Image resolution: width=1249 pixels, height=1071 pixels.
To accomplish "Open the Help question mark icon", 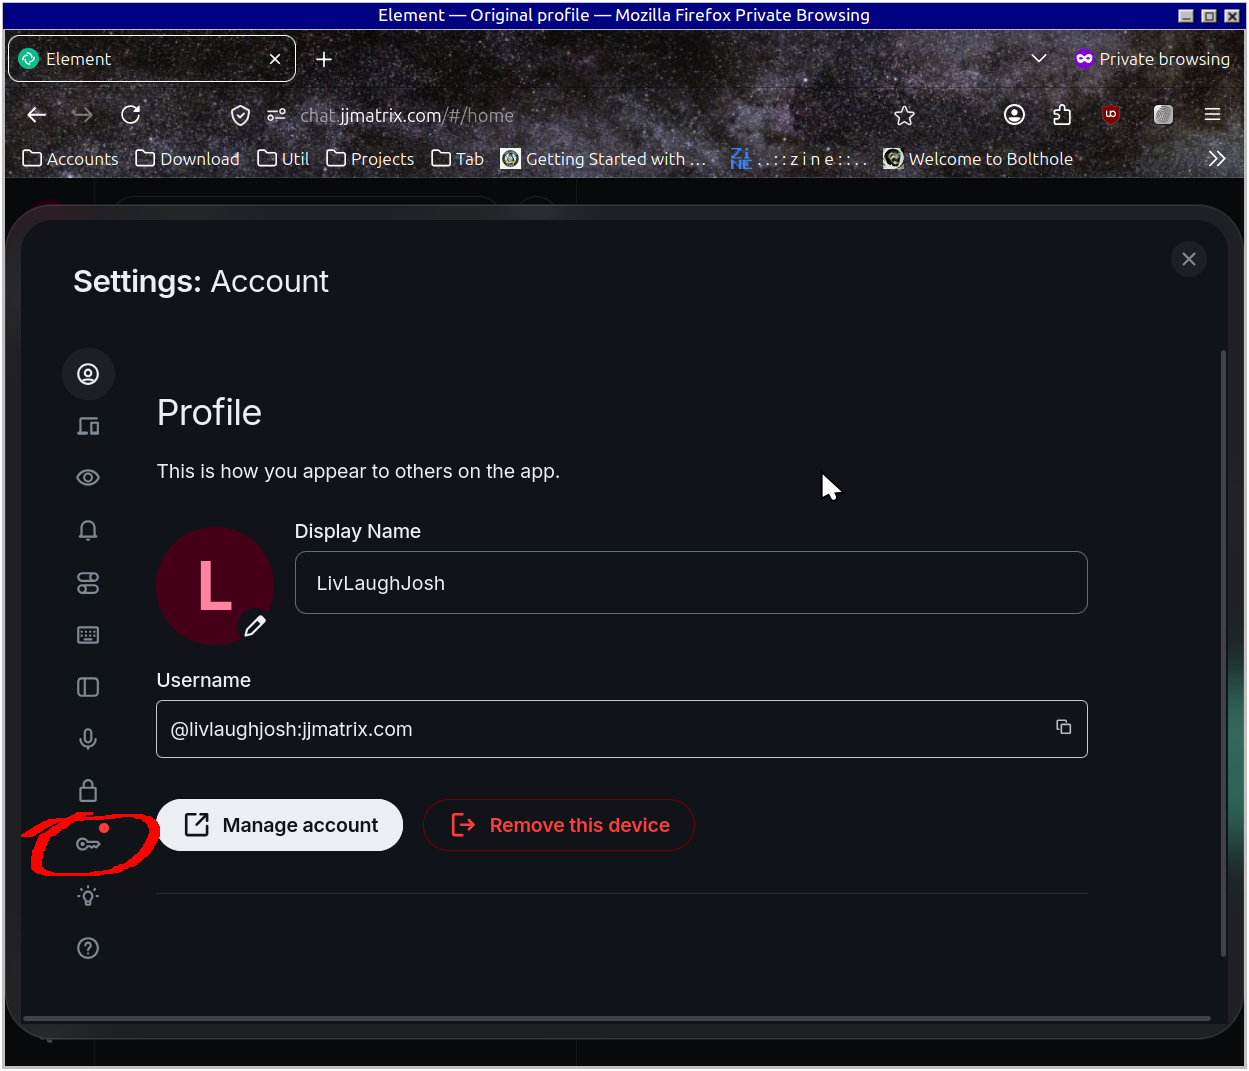I will [x=88, y=948].
